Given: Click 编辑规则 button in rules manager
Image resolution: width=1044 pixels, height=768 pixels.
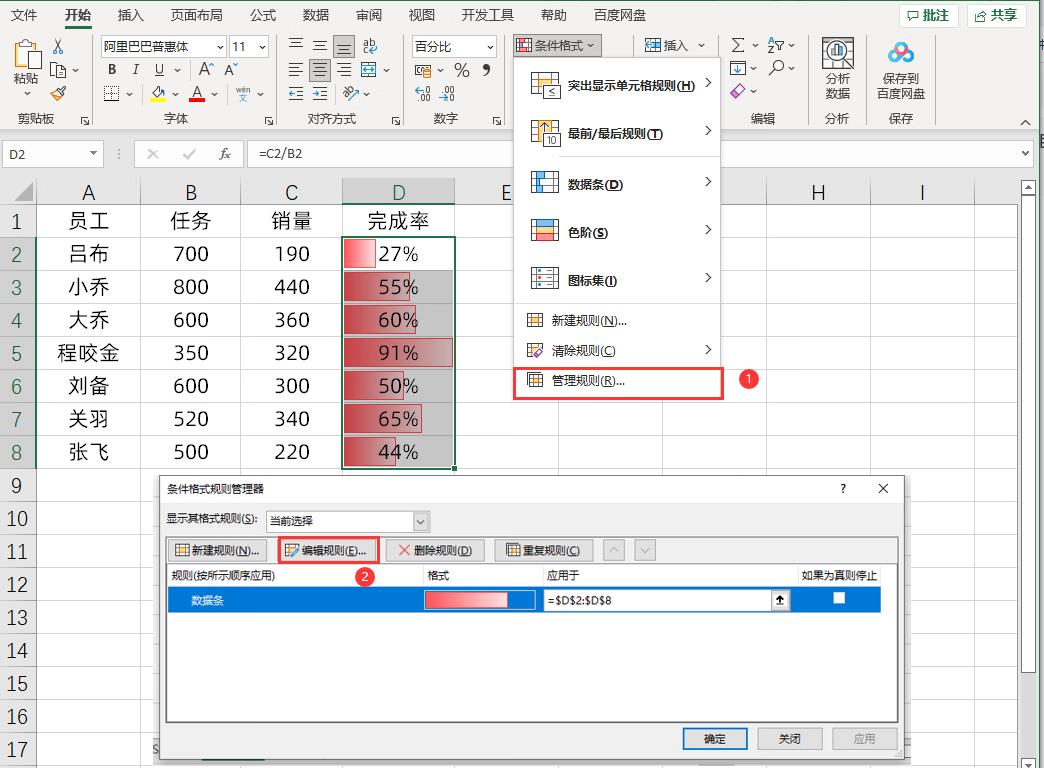Looking at the screenshot, I should [327, 550].
